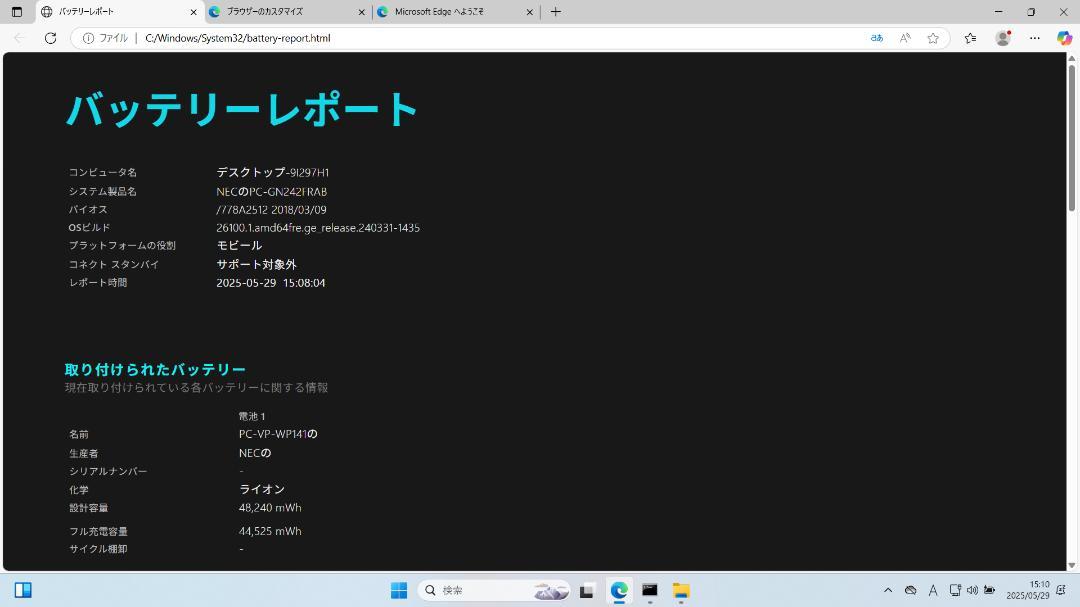
Task: Close the ブラウザーのカスタマイズ tab
Action: [362, 12]
